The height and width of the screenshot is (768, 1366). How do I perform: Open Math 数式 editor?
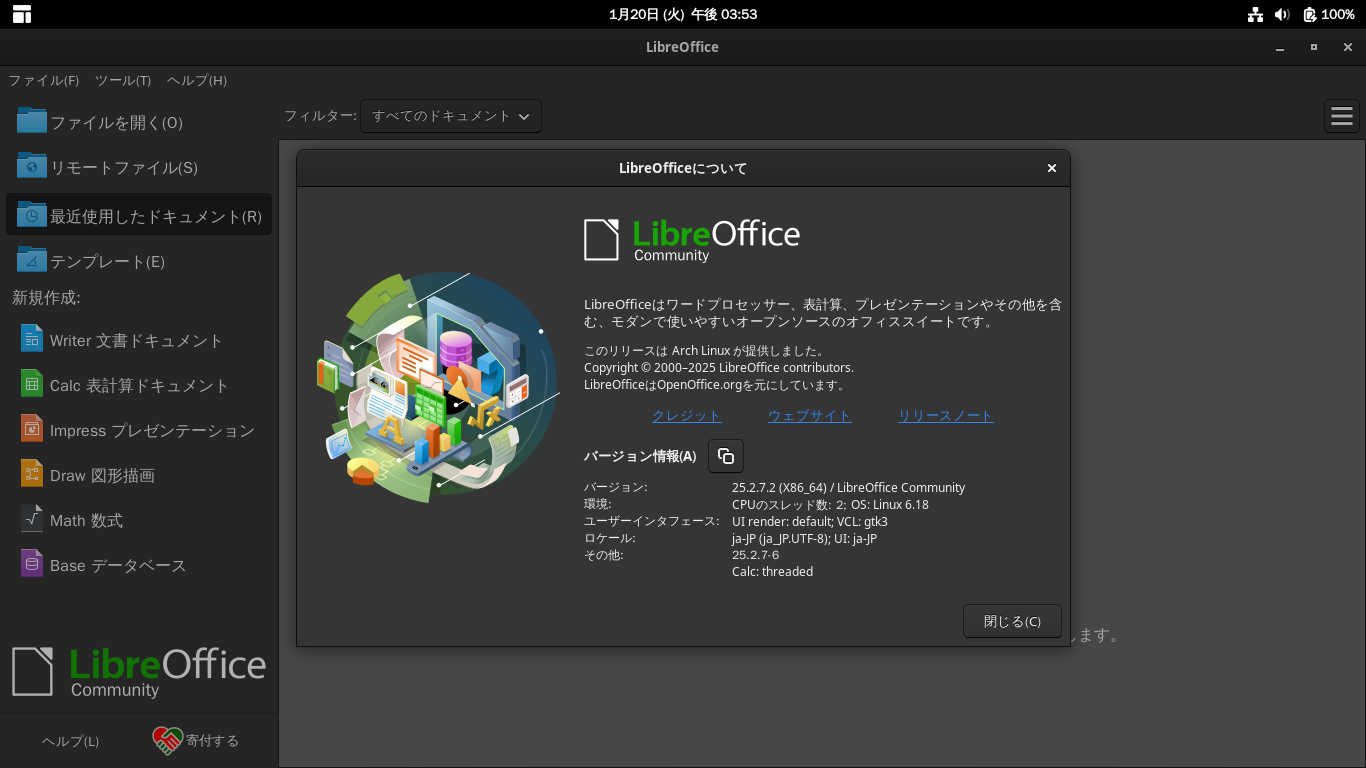tap(138, 520)
